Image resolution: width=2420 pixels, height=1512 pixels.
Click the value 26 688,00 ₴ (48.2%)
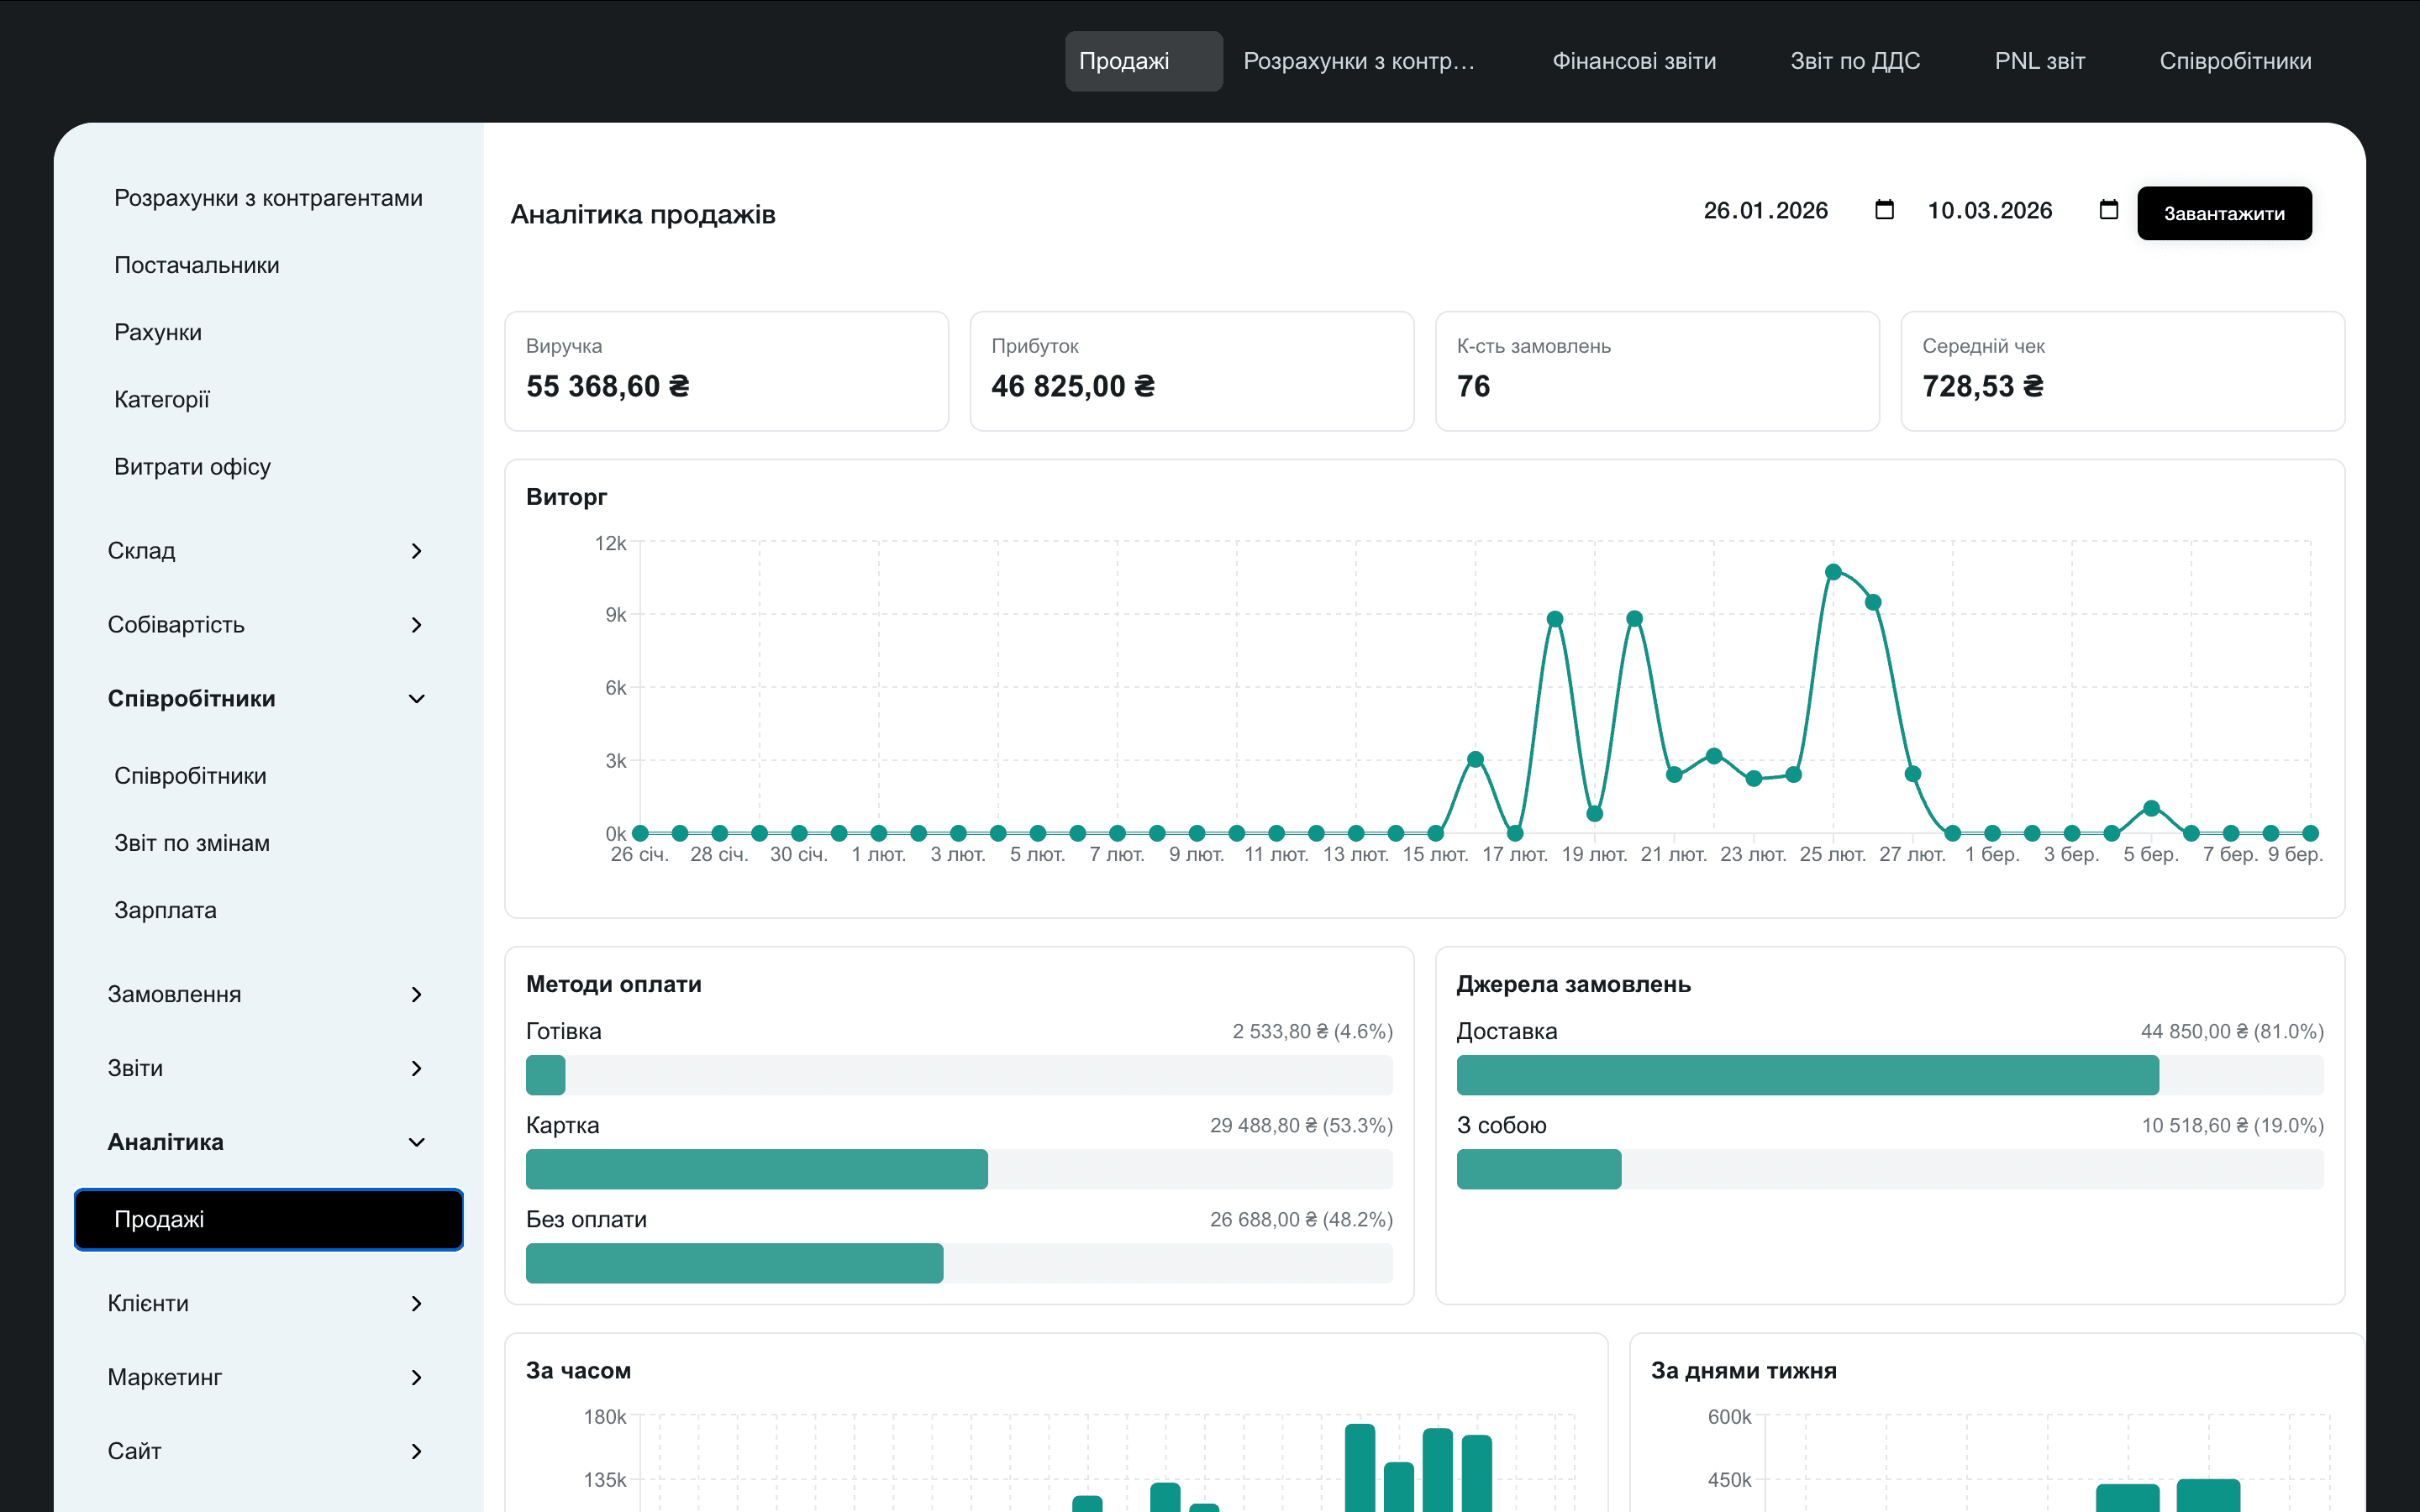coord(1301,1219)
